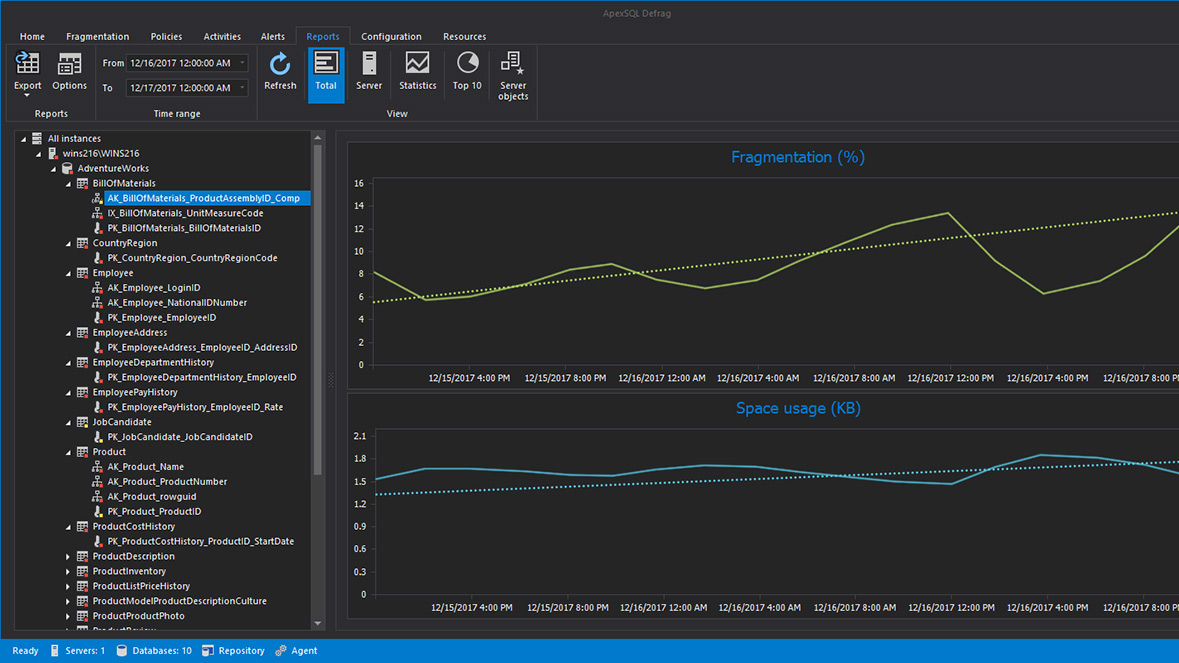Screen dimensions: 1179x663
Task: Collapse the All instances root node
Action: pyautogui.click(x=24, y=138)
